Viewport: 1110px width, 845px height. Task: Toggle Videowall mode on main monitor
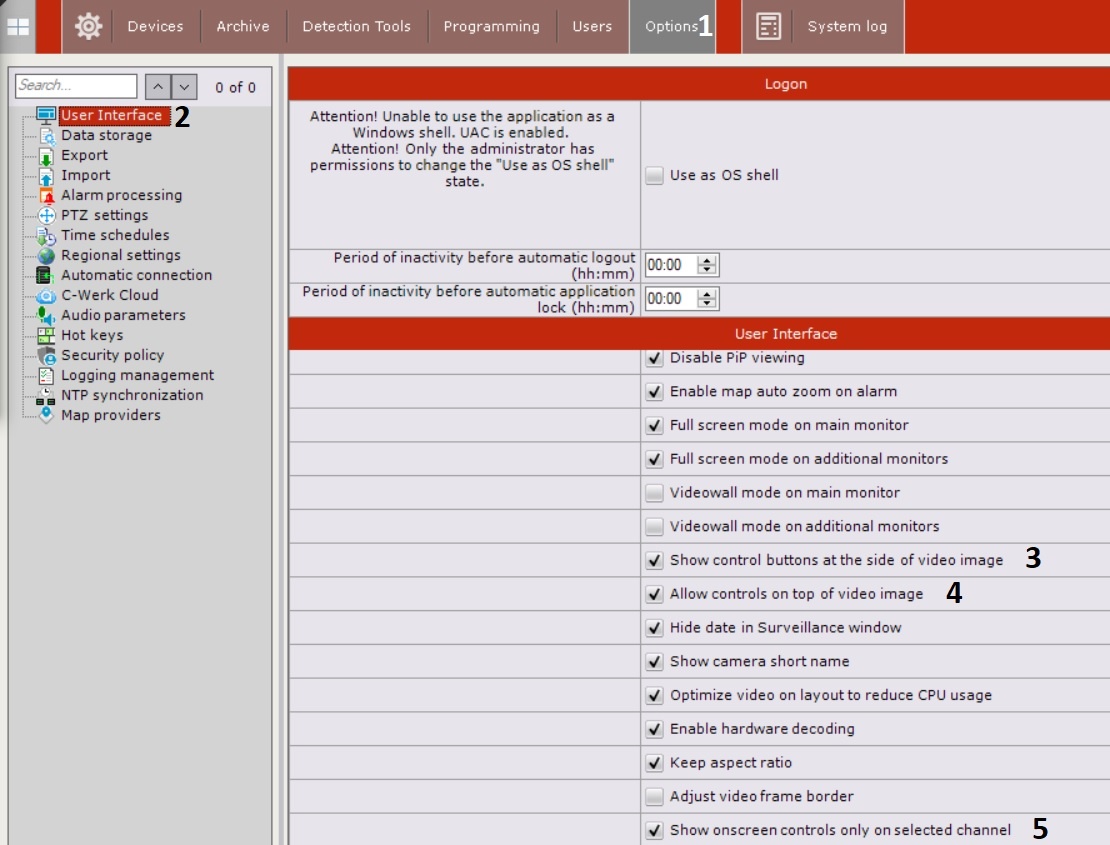pos(654,493)
